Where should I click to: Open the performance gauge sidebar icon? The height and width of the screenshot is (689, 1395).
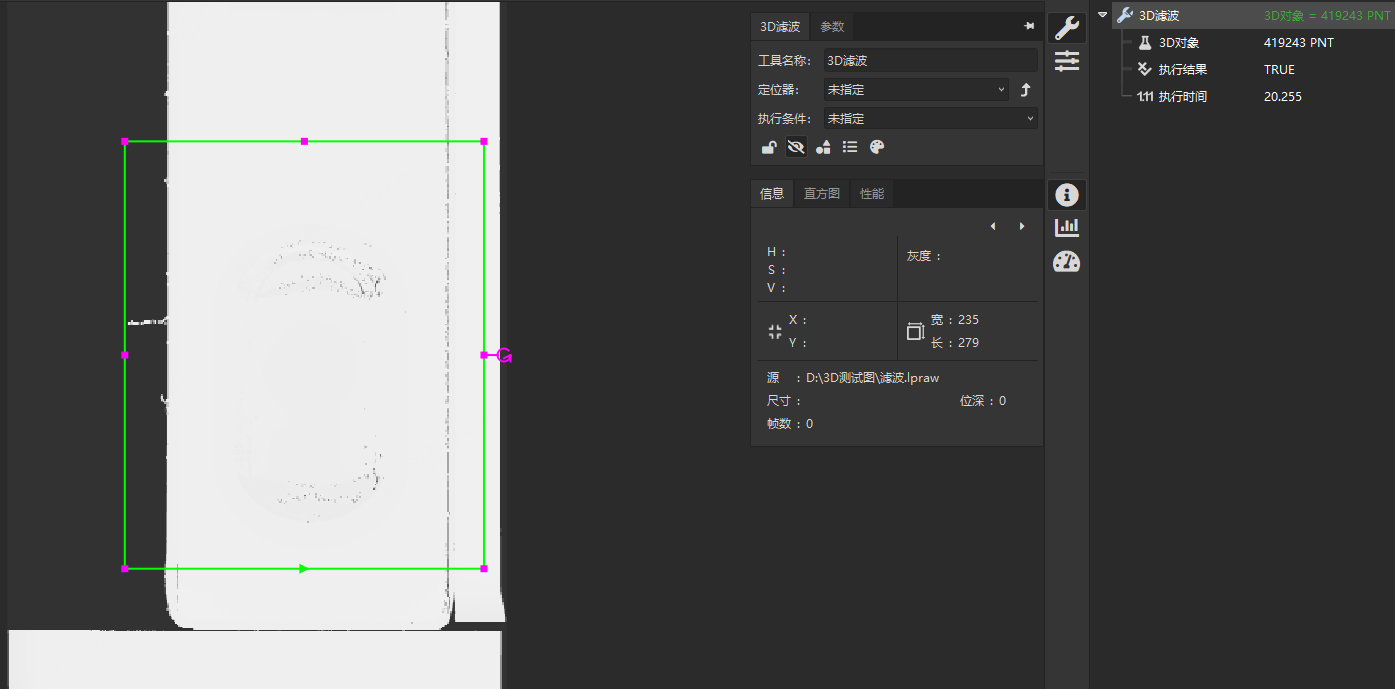pyautogui.click(x=1067, y=262)
